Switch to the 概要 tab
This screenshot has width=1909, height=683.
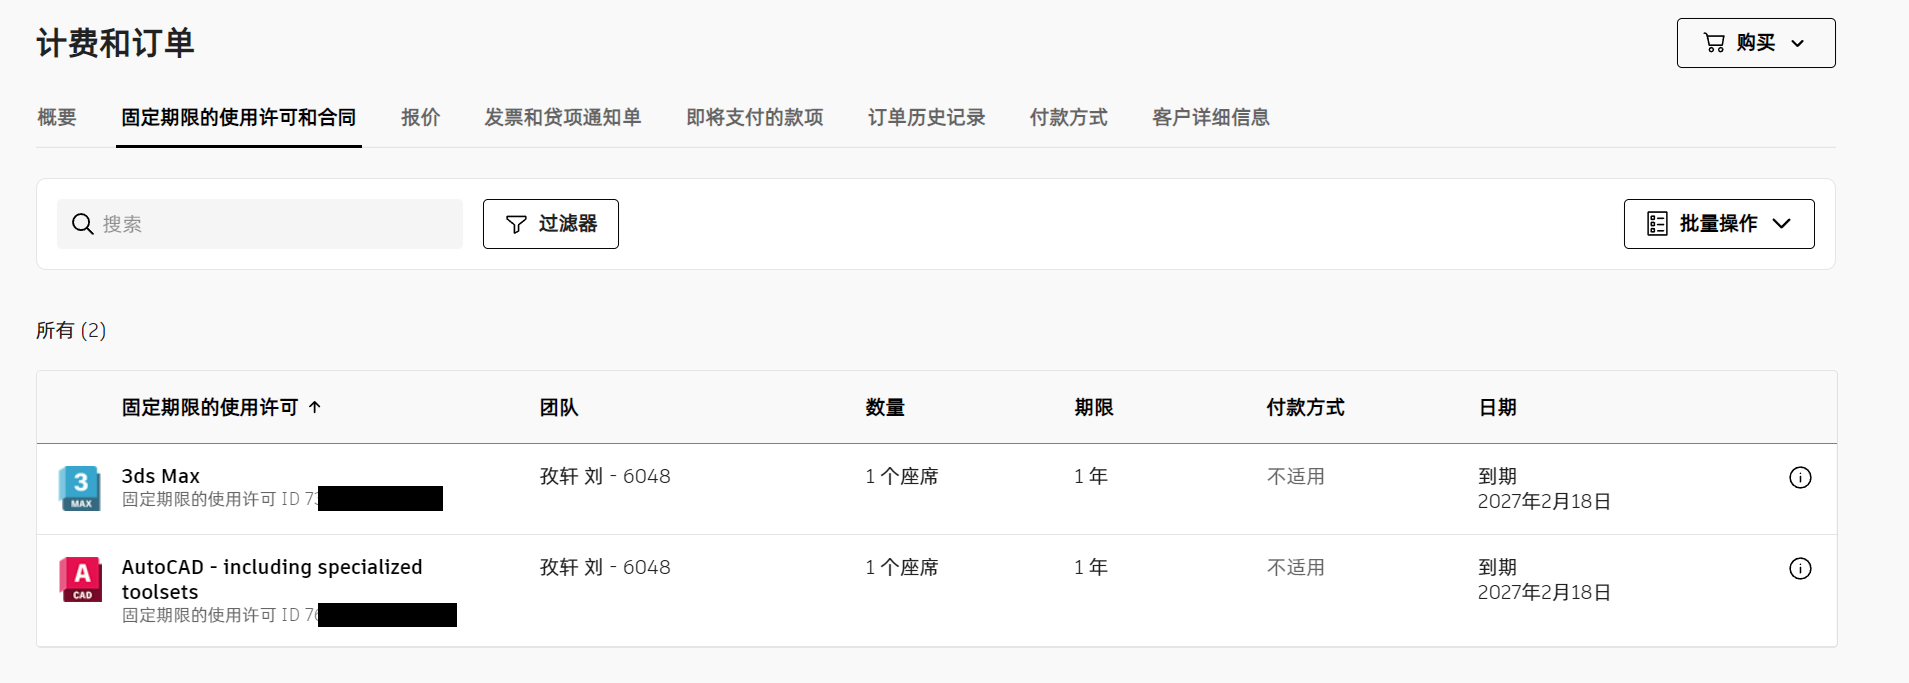point(57,118)
